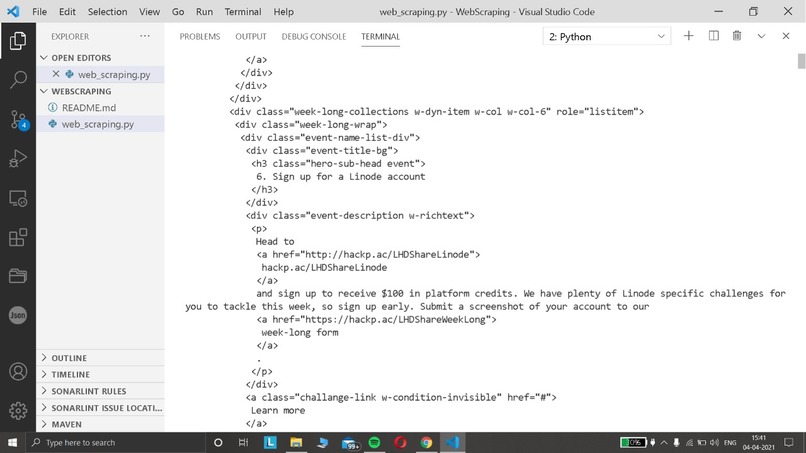This screenshot has width=806, height=453.
Task: Open Task View on taskbar
Action: 244,442
